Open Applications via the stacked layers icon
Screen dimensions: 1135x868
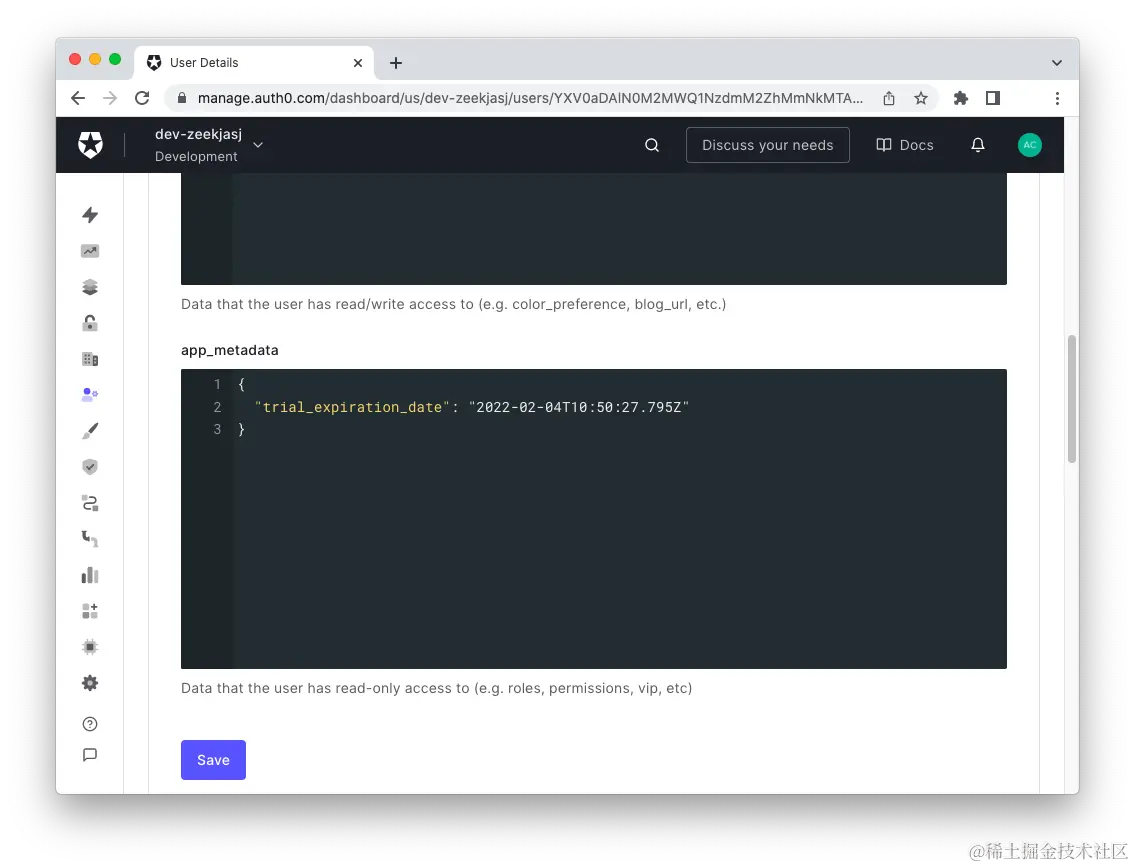pyautogui.click(x=90, y=287)
